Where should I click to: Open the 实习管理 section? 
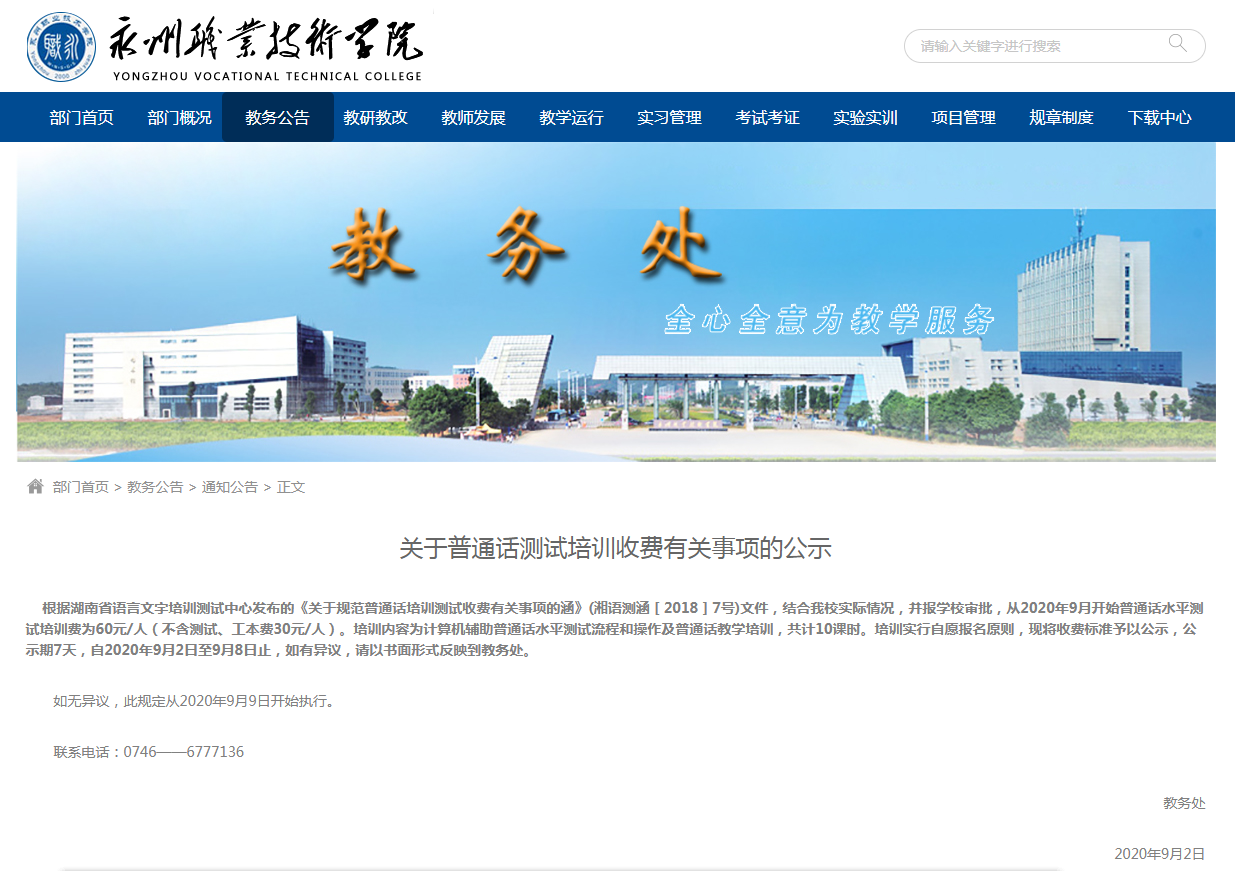click(x=670, y=117)
